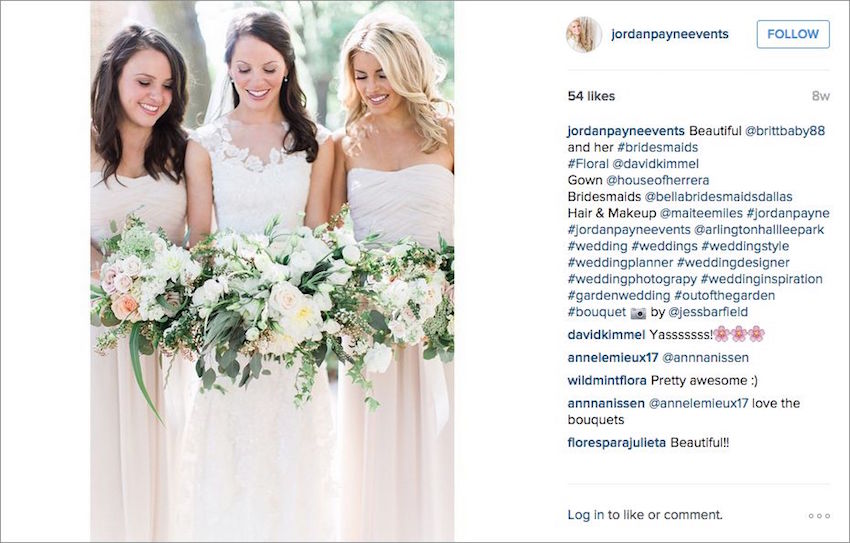Click the jordanpayneevents profile avatar
Image resolution: width=850 pixels, height=543 pixels.
[x=584, y=34]
